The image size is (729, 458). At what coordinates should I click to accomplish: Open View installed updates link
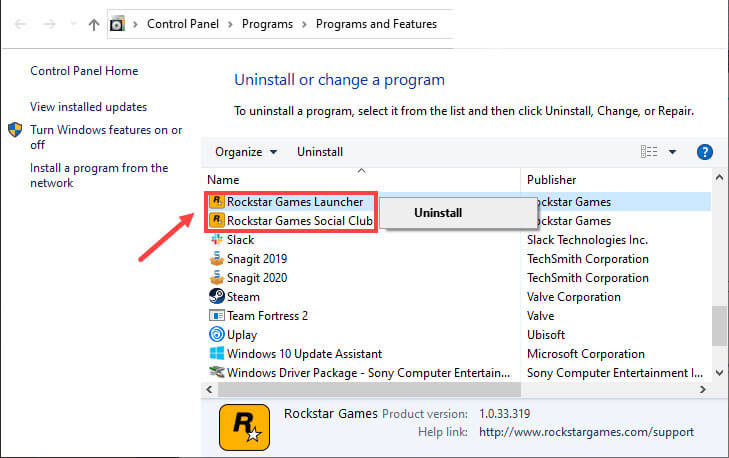click(88, 107)
